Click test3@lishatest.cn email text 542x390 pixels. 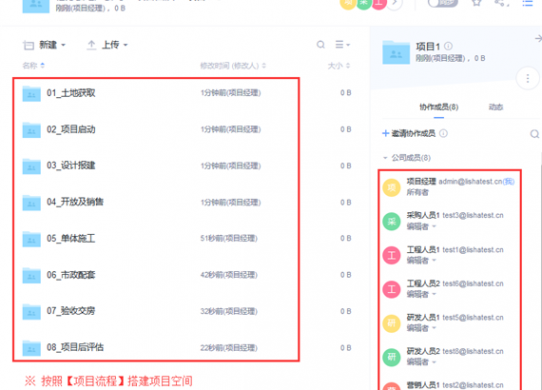[473, 215]
